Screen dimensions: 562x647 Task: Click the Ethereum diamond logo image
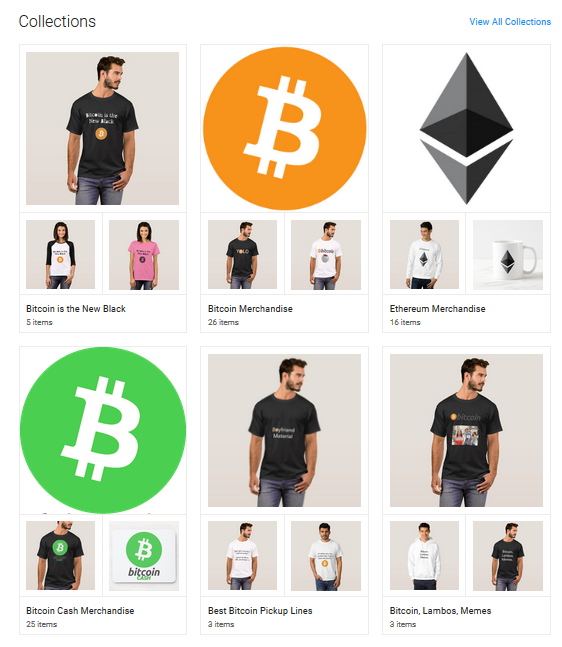click(x=466, y=128)
